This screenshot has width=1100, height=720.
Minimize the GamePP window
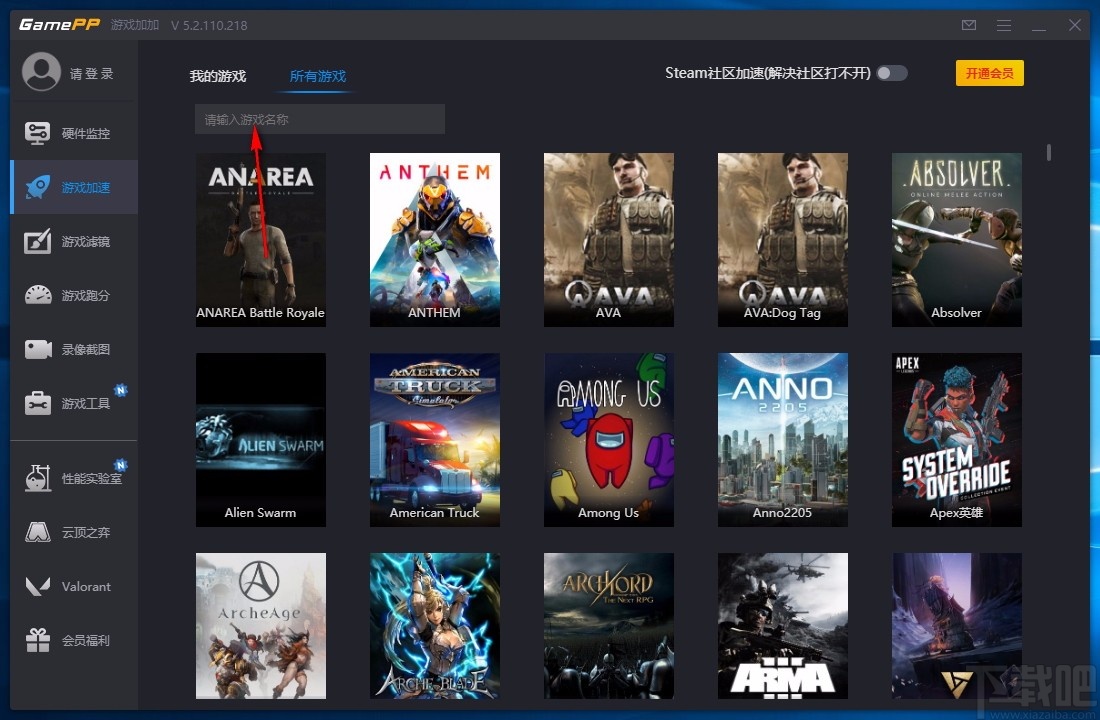coord(1039,28)
